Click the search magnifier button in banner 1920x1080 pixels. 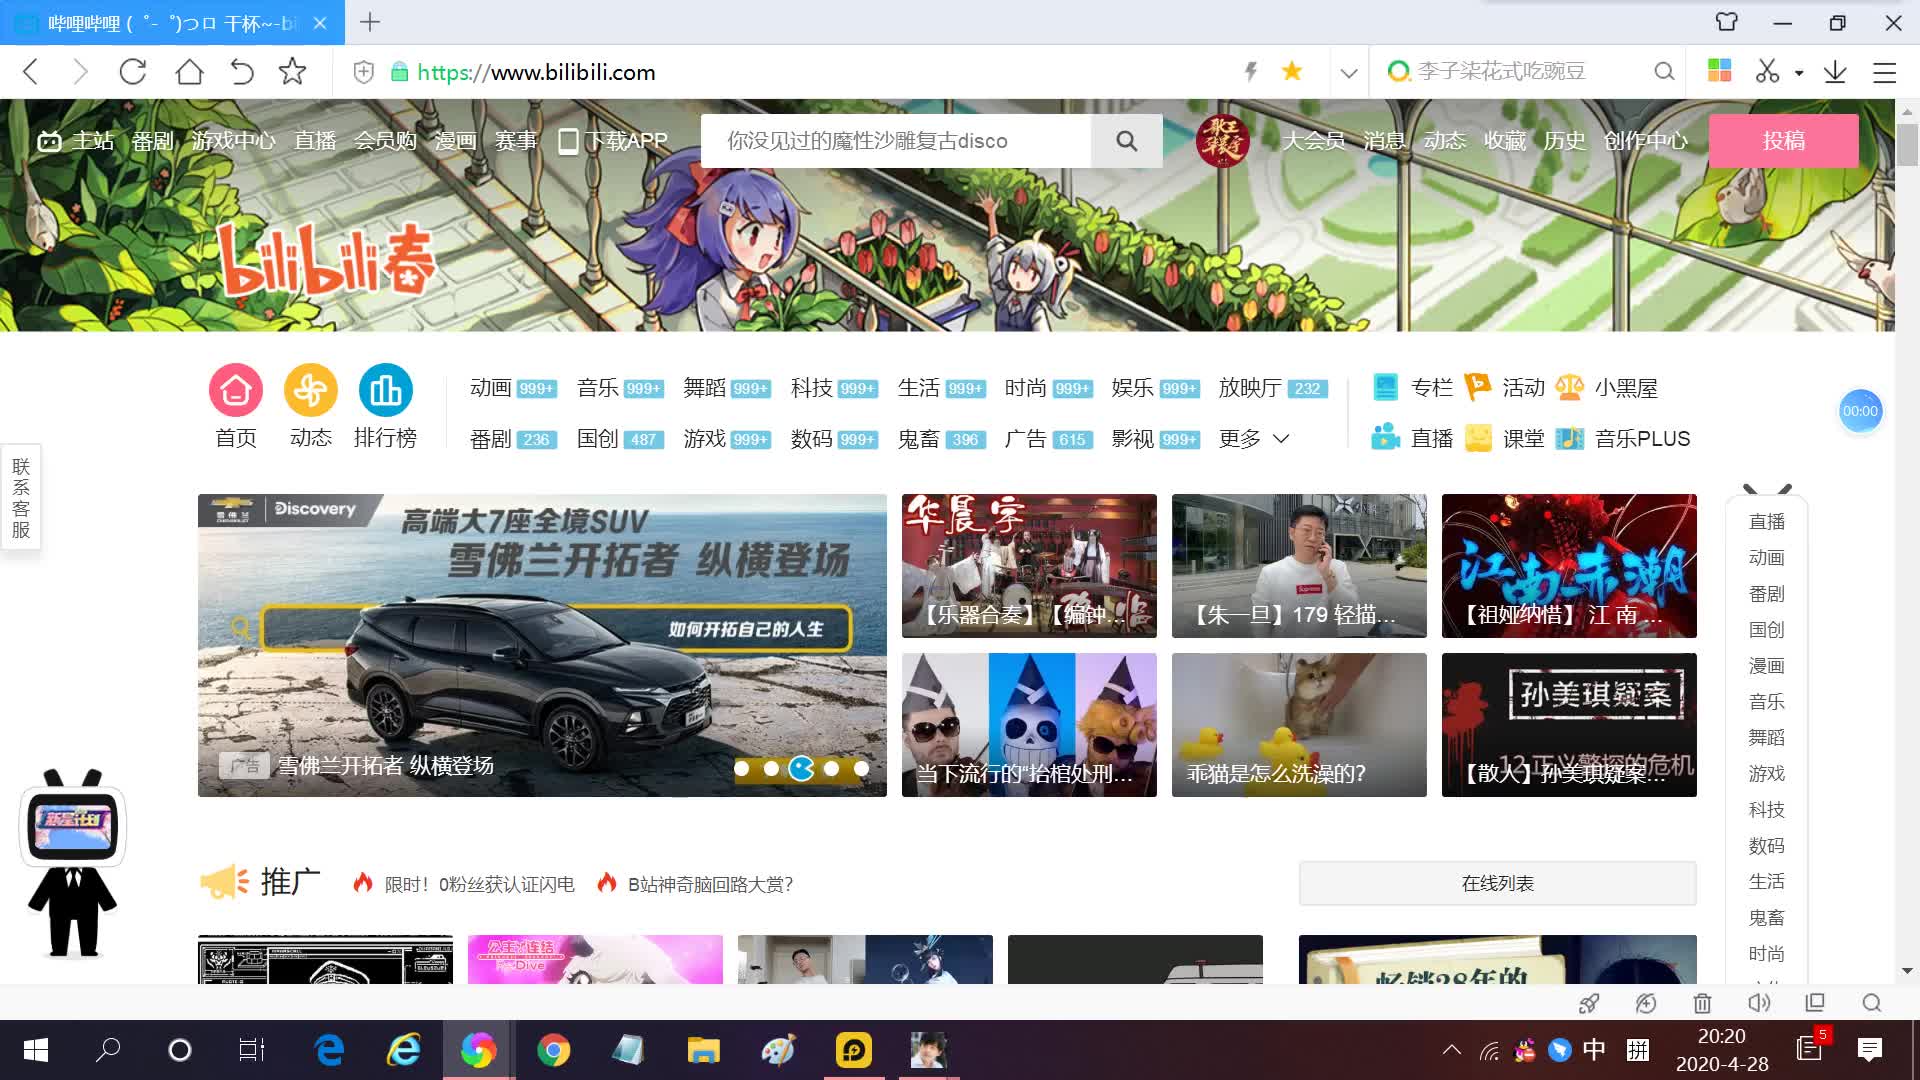coord(1127,141)
